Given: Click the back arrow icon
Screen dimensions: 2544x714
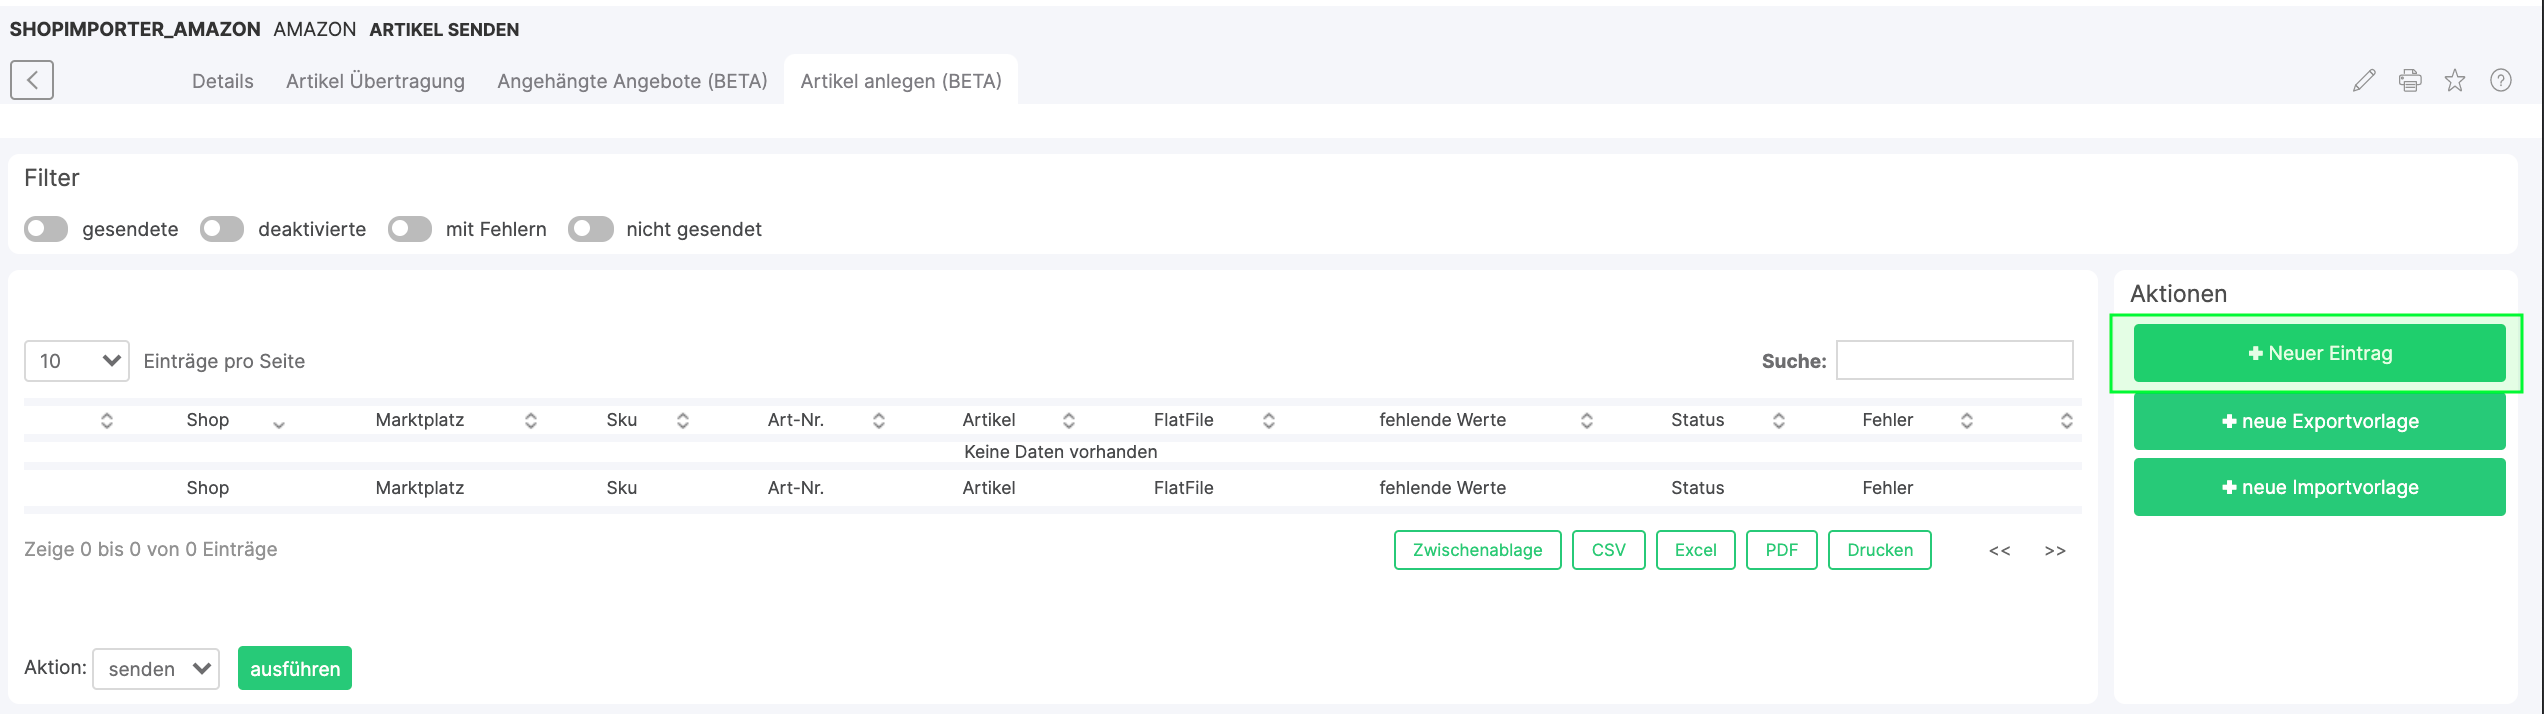Looking at the screenshot, I should [32, 80].
